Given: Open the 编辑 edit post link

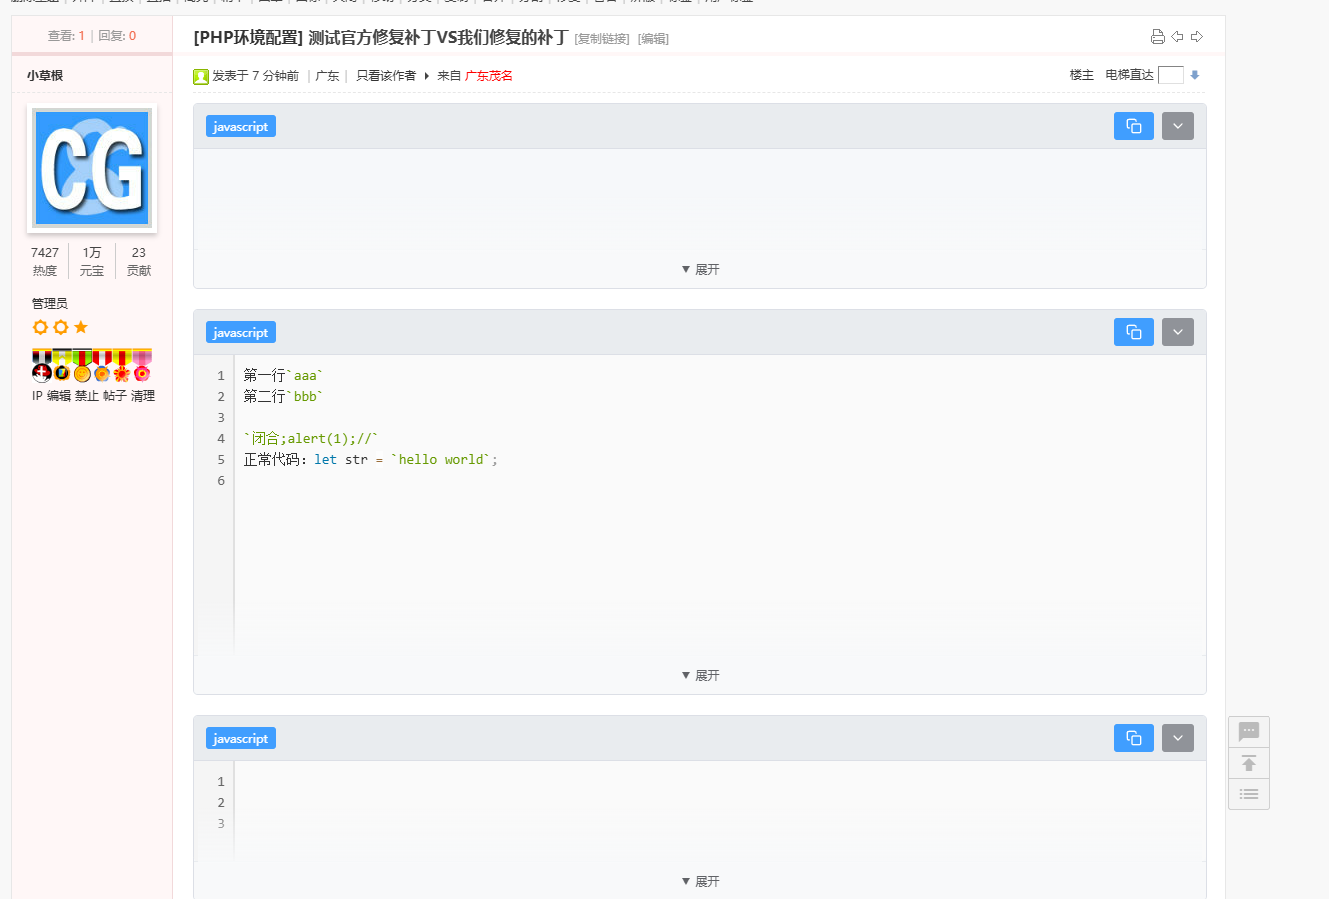Looking at the screenshot, I should 653,39.
